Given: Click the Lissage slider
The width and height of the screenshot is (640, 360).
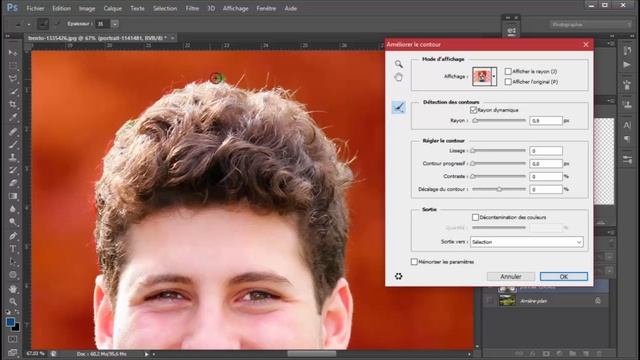Looking at the screenshot, I should click(499, 151).
